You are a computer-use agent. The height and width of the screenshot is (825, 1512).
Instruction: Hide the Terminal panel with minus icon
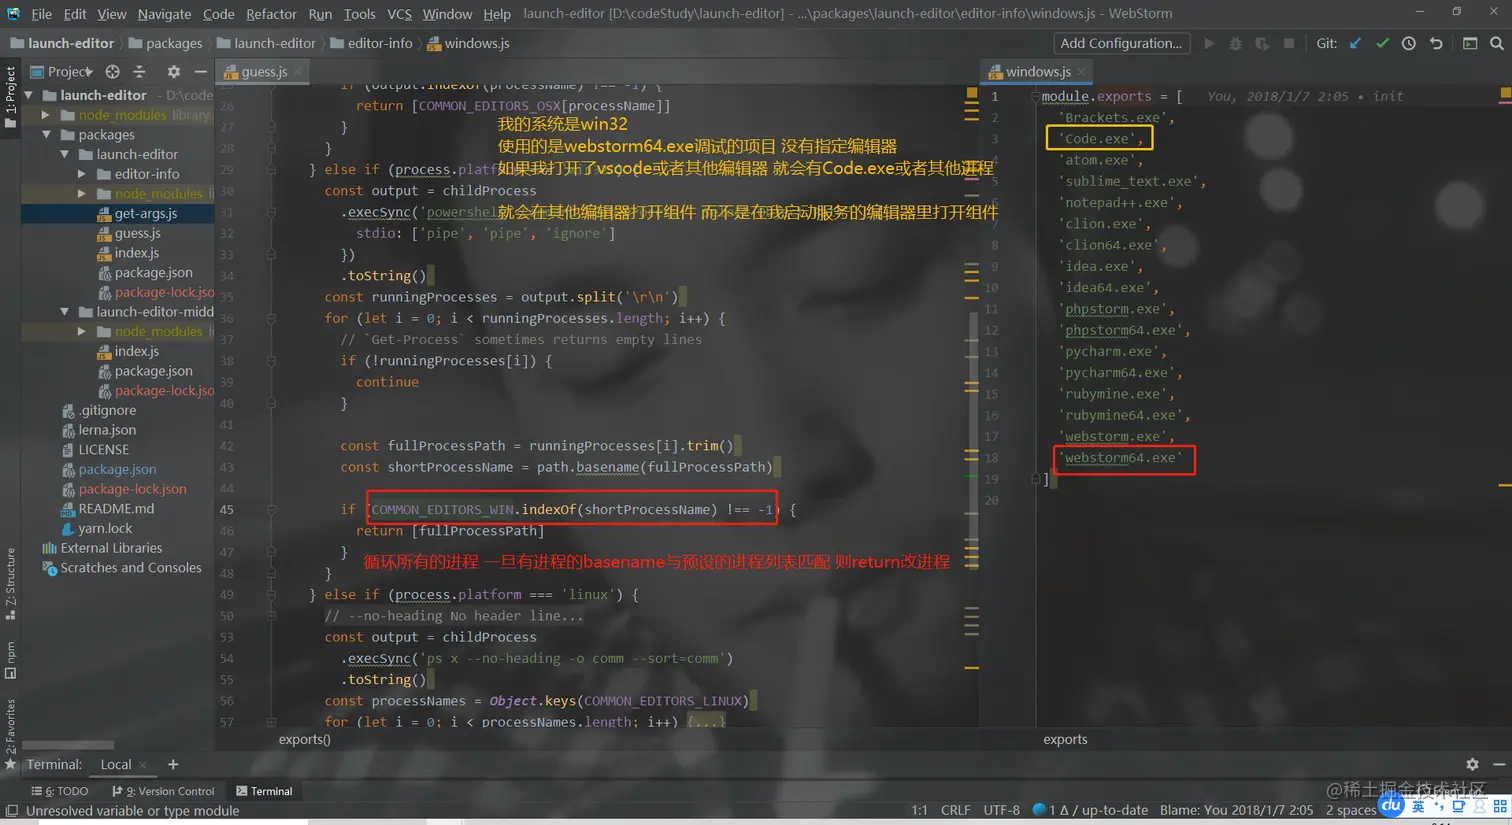pyautogui.click(x=1499, y=764)
